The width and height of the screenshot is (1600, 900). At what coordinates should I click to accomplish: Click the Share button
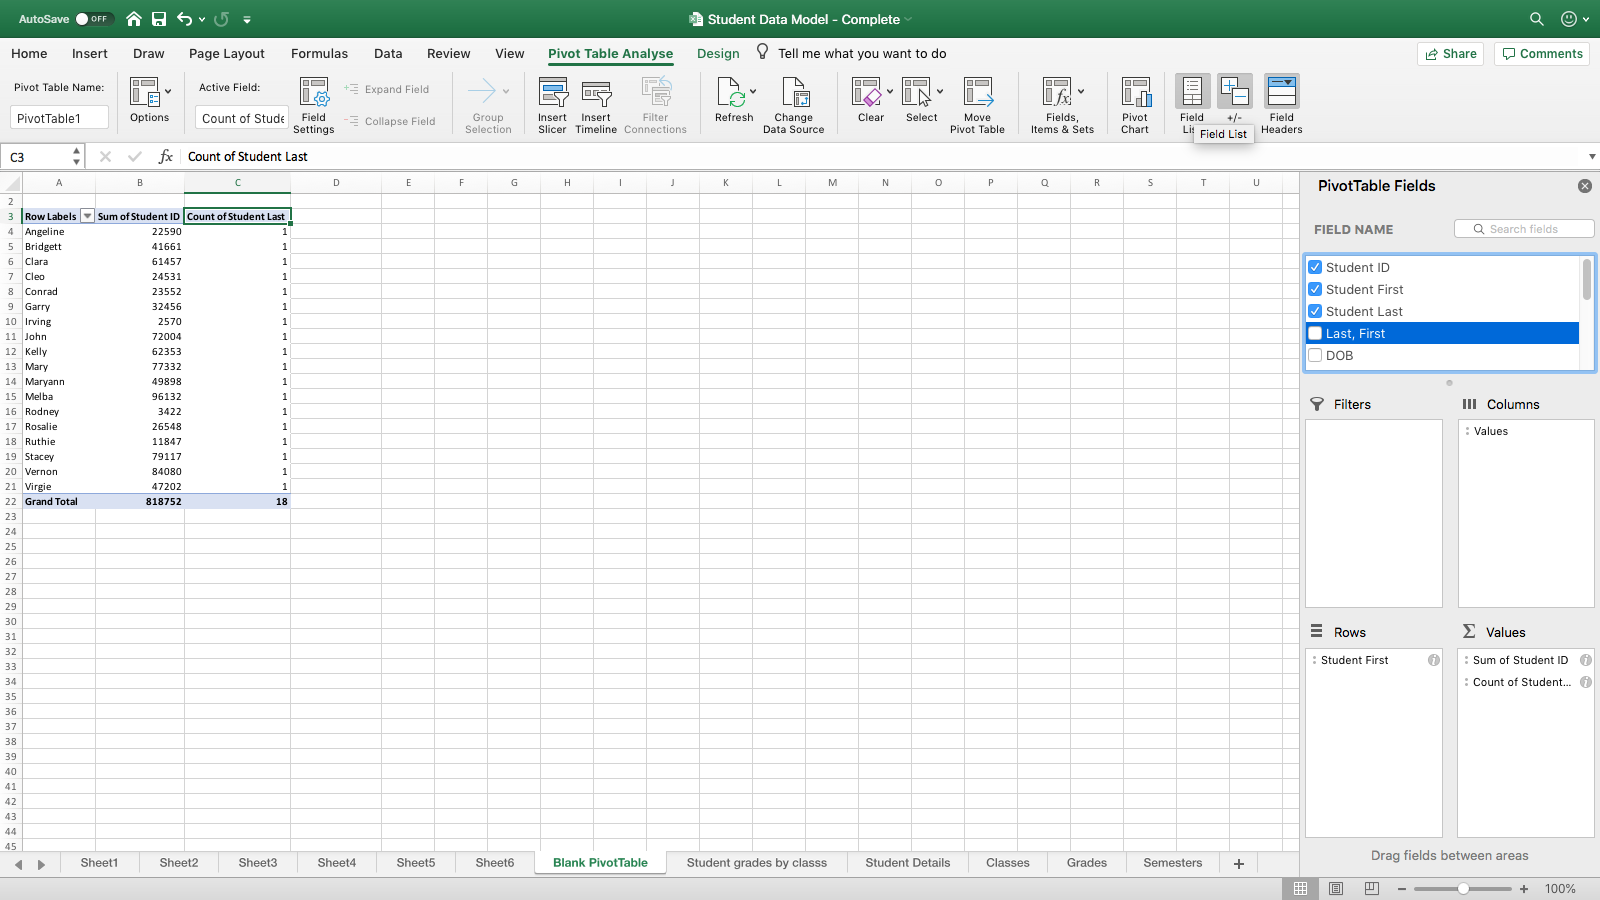[x=1451, y=53]
